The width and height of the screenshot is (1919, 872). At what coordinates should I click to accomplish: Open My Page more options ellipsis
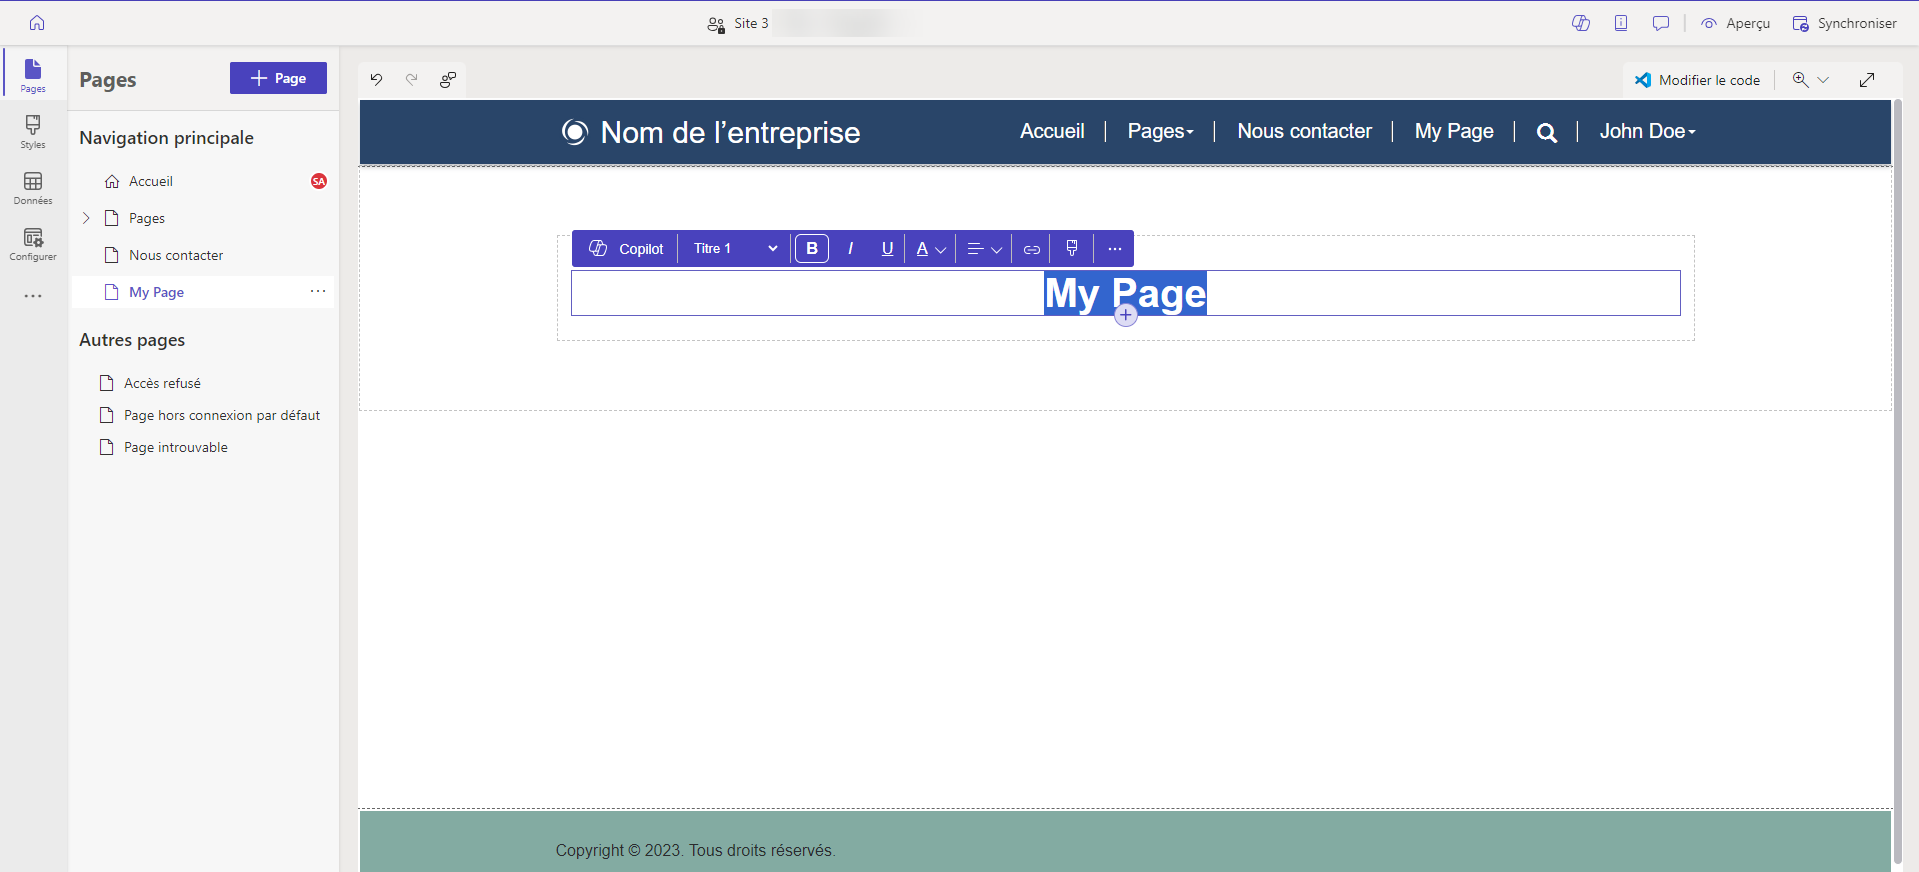point(318,291)
